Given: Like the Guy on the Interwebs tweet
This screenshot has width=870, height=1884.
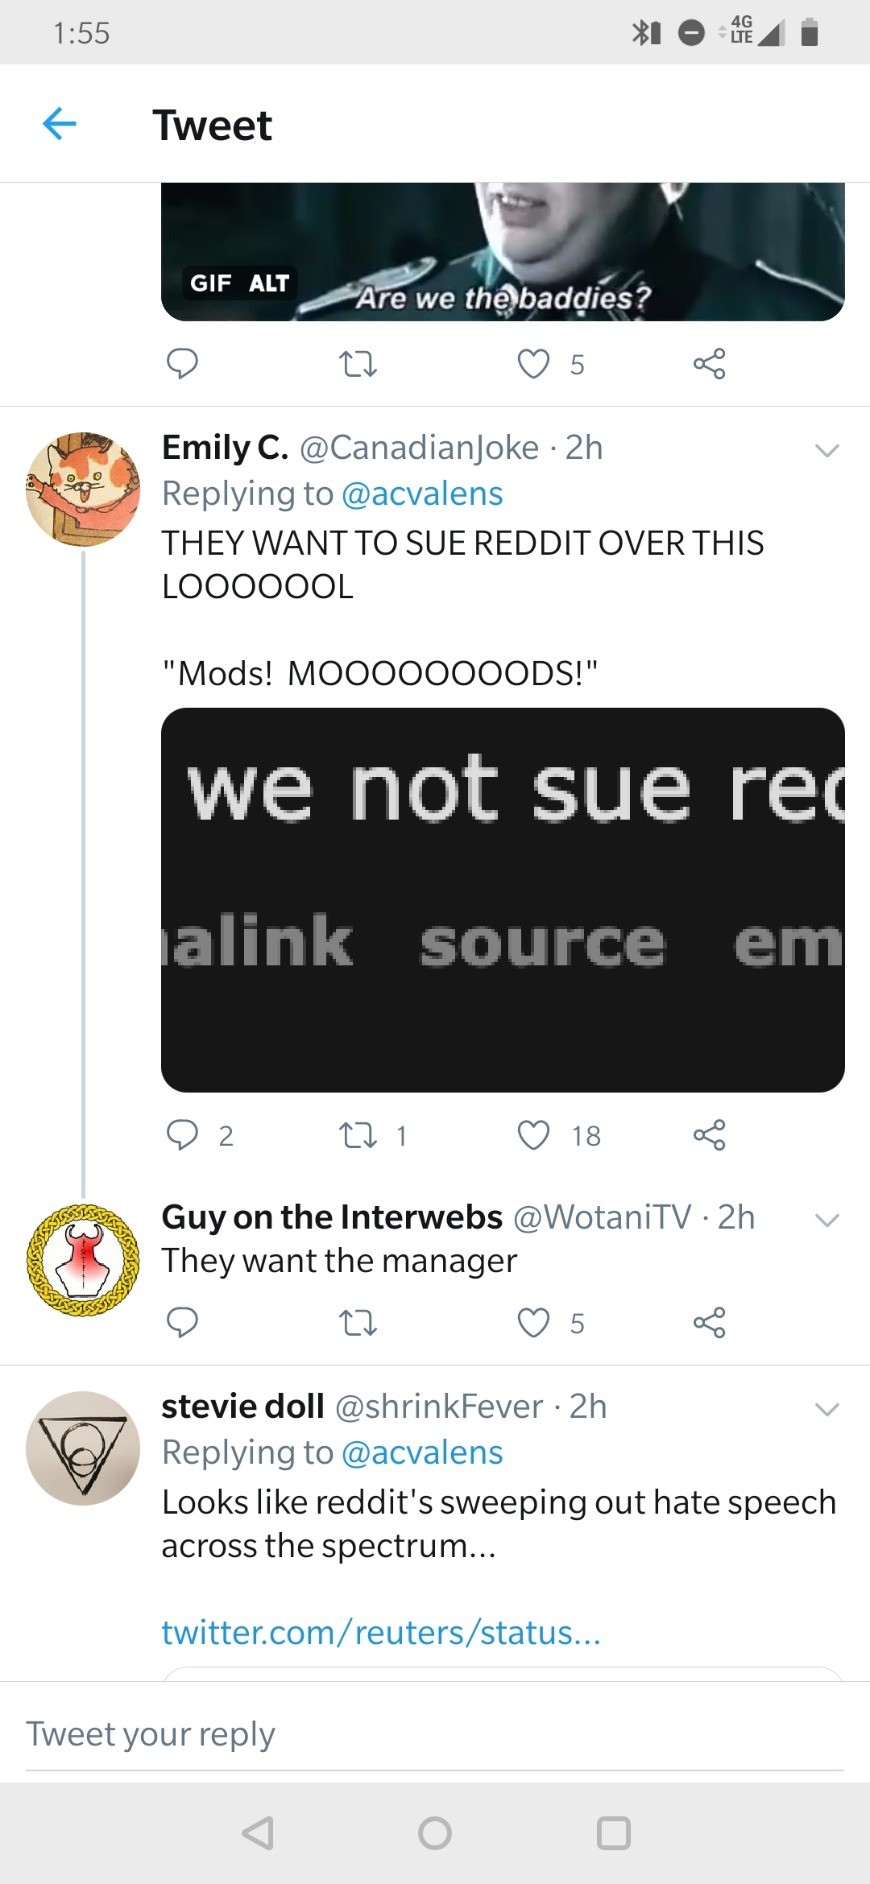Looking at the screenshot, I should pos(533,1323).
